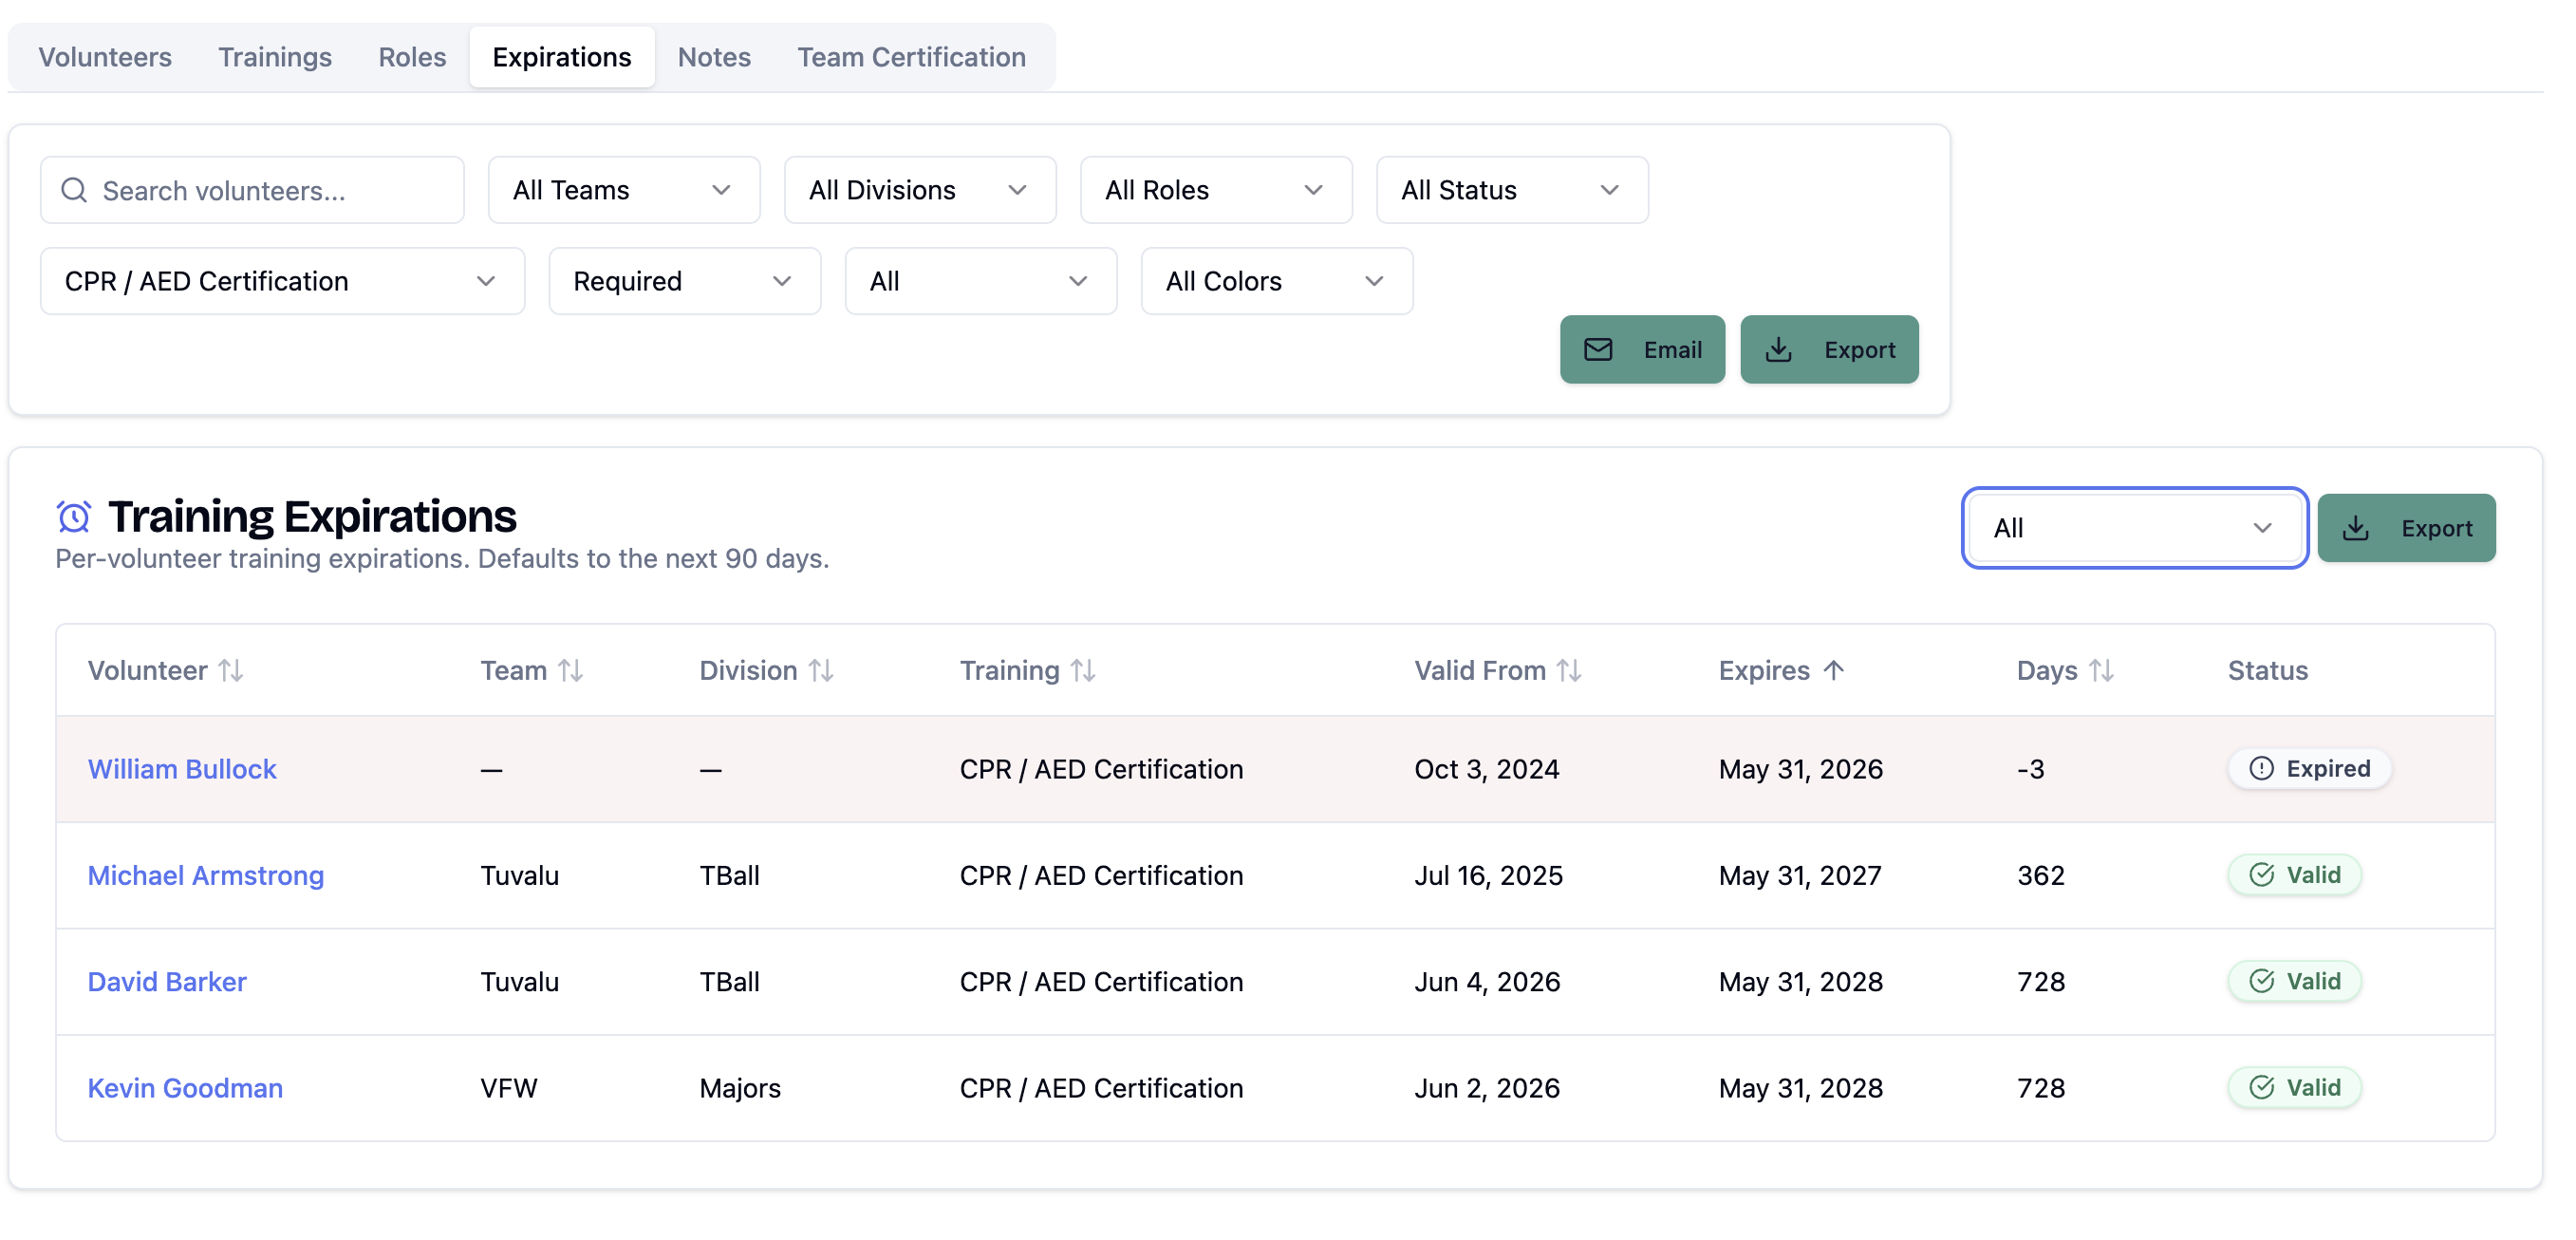2576x1240 pixels.
Task: Open William Bullock volunteer link
Action: (182, 768)
